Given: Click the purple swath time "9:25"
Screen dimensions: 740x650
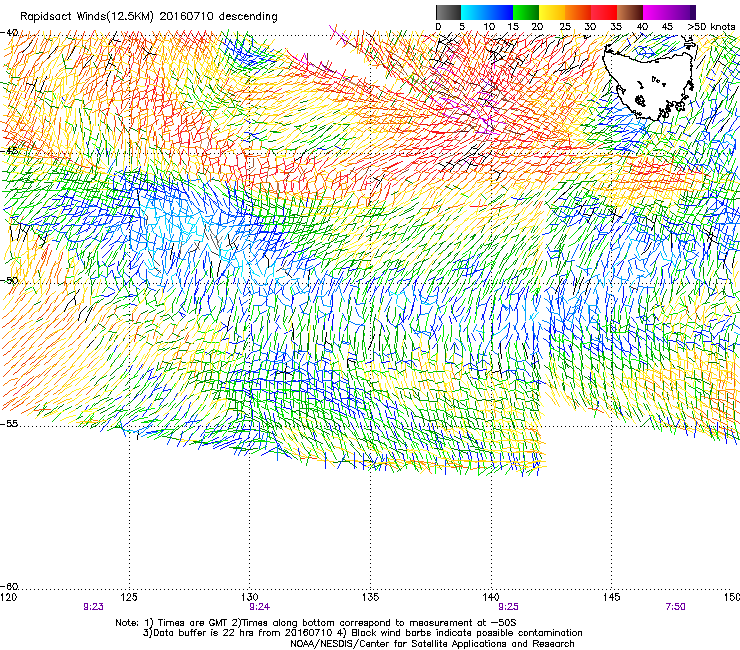Looking at the screenshot, I should [508, 607].
